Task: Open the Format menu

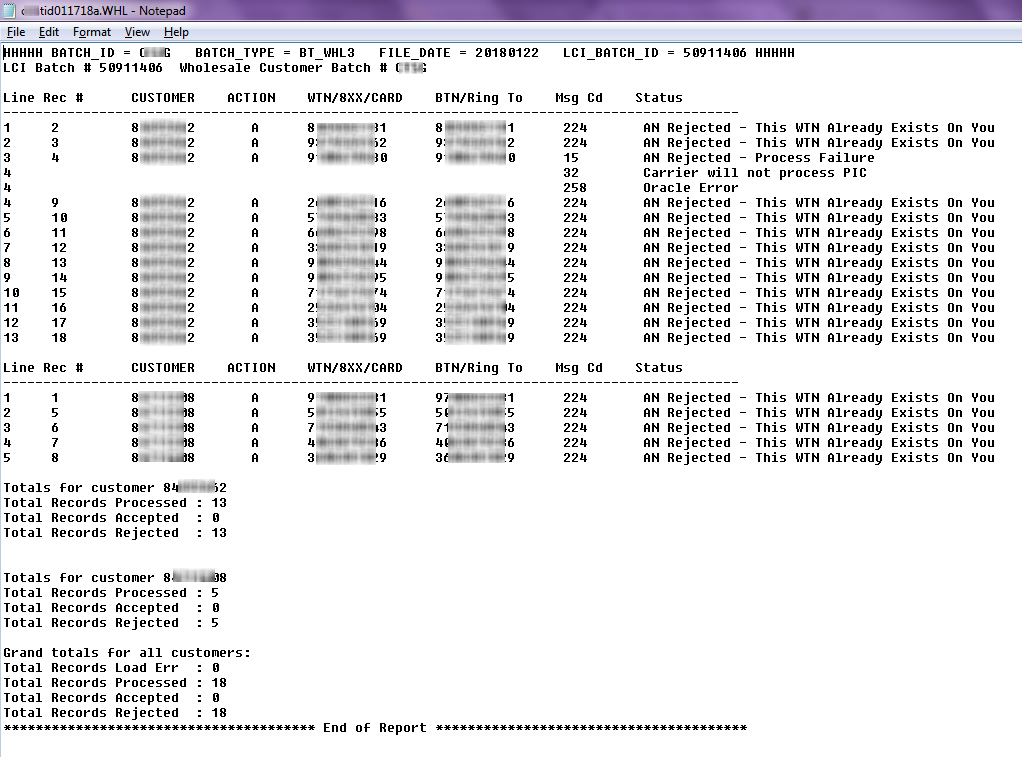Action: (x=91, y=32)
